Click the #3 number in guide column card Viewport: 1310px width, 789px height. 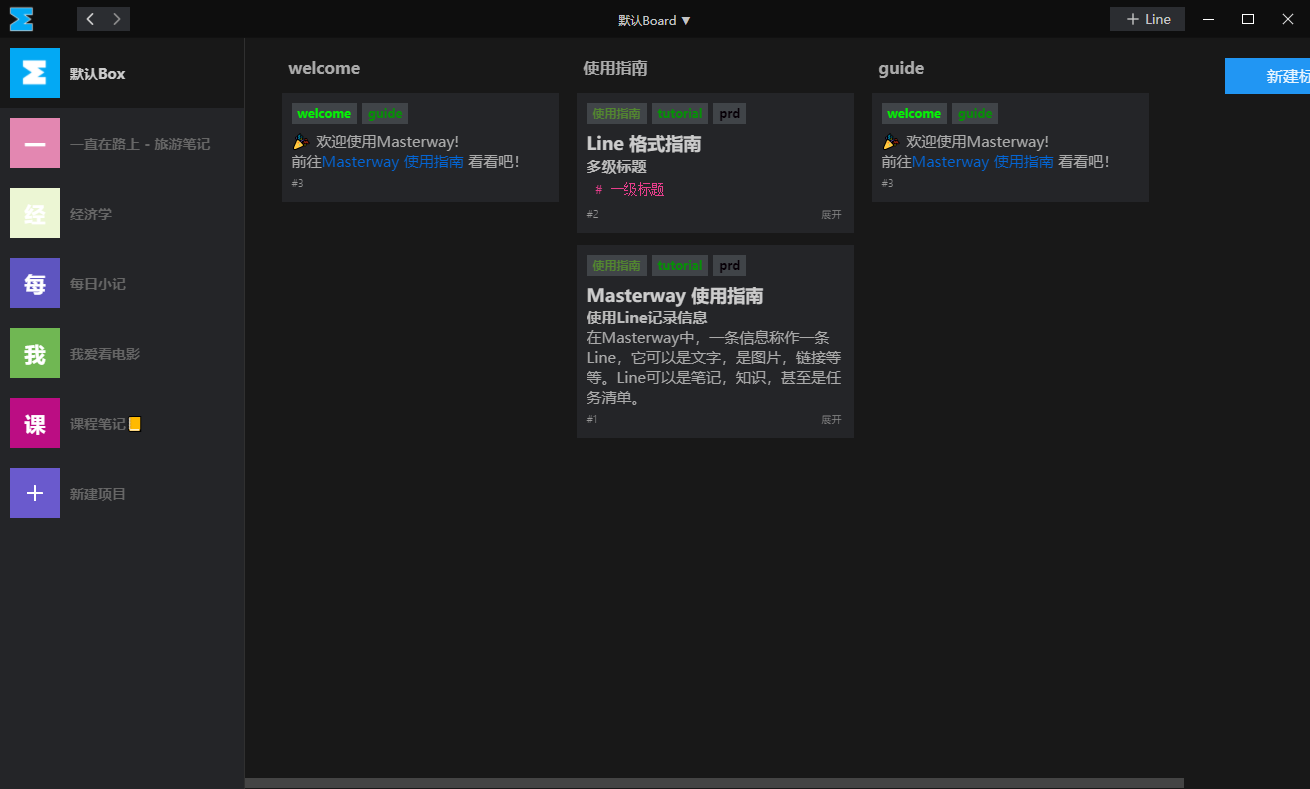pyautogui.click(x=888, y=184)
